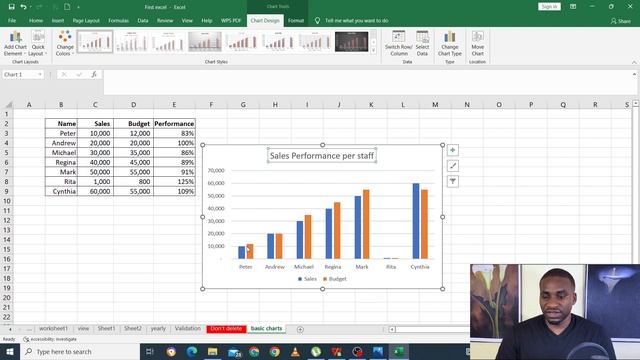The width and height of the screenshot is (640, 360).
Task: Click the Tell me what you want to do box
Action: point(356,20)
